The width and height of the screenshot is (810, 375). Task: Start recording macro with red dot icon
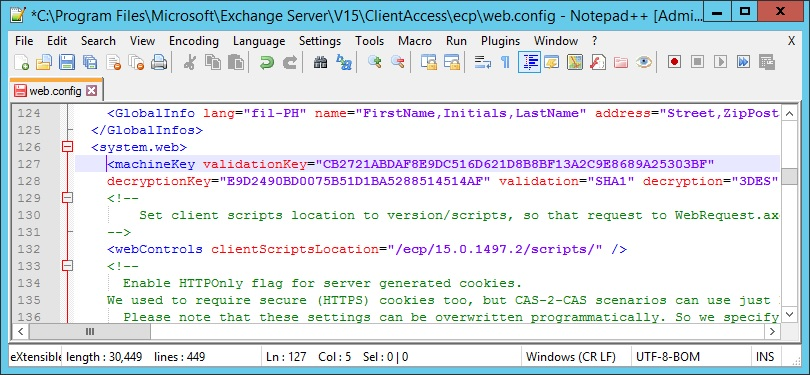tap(674, 62)
